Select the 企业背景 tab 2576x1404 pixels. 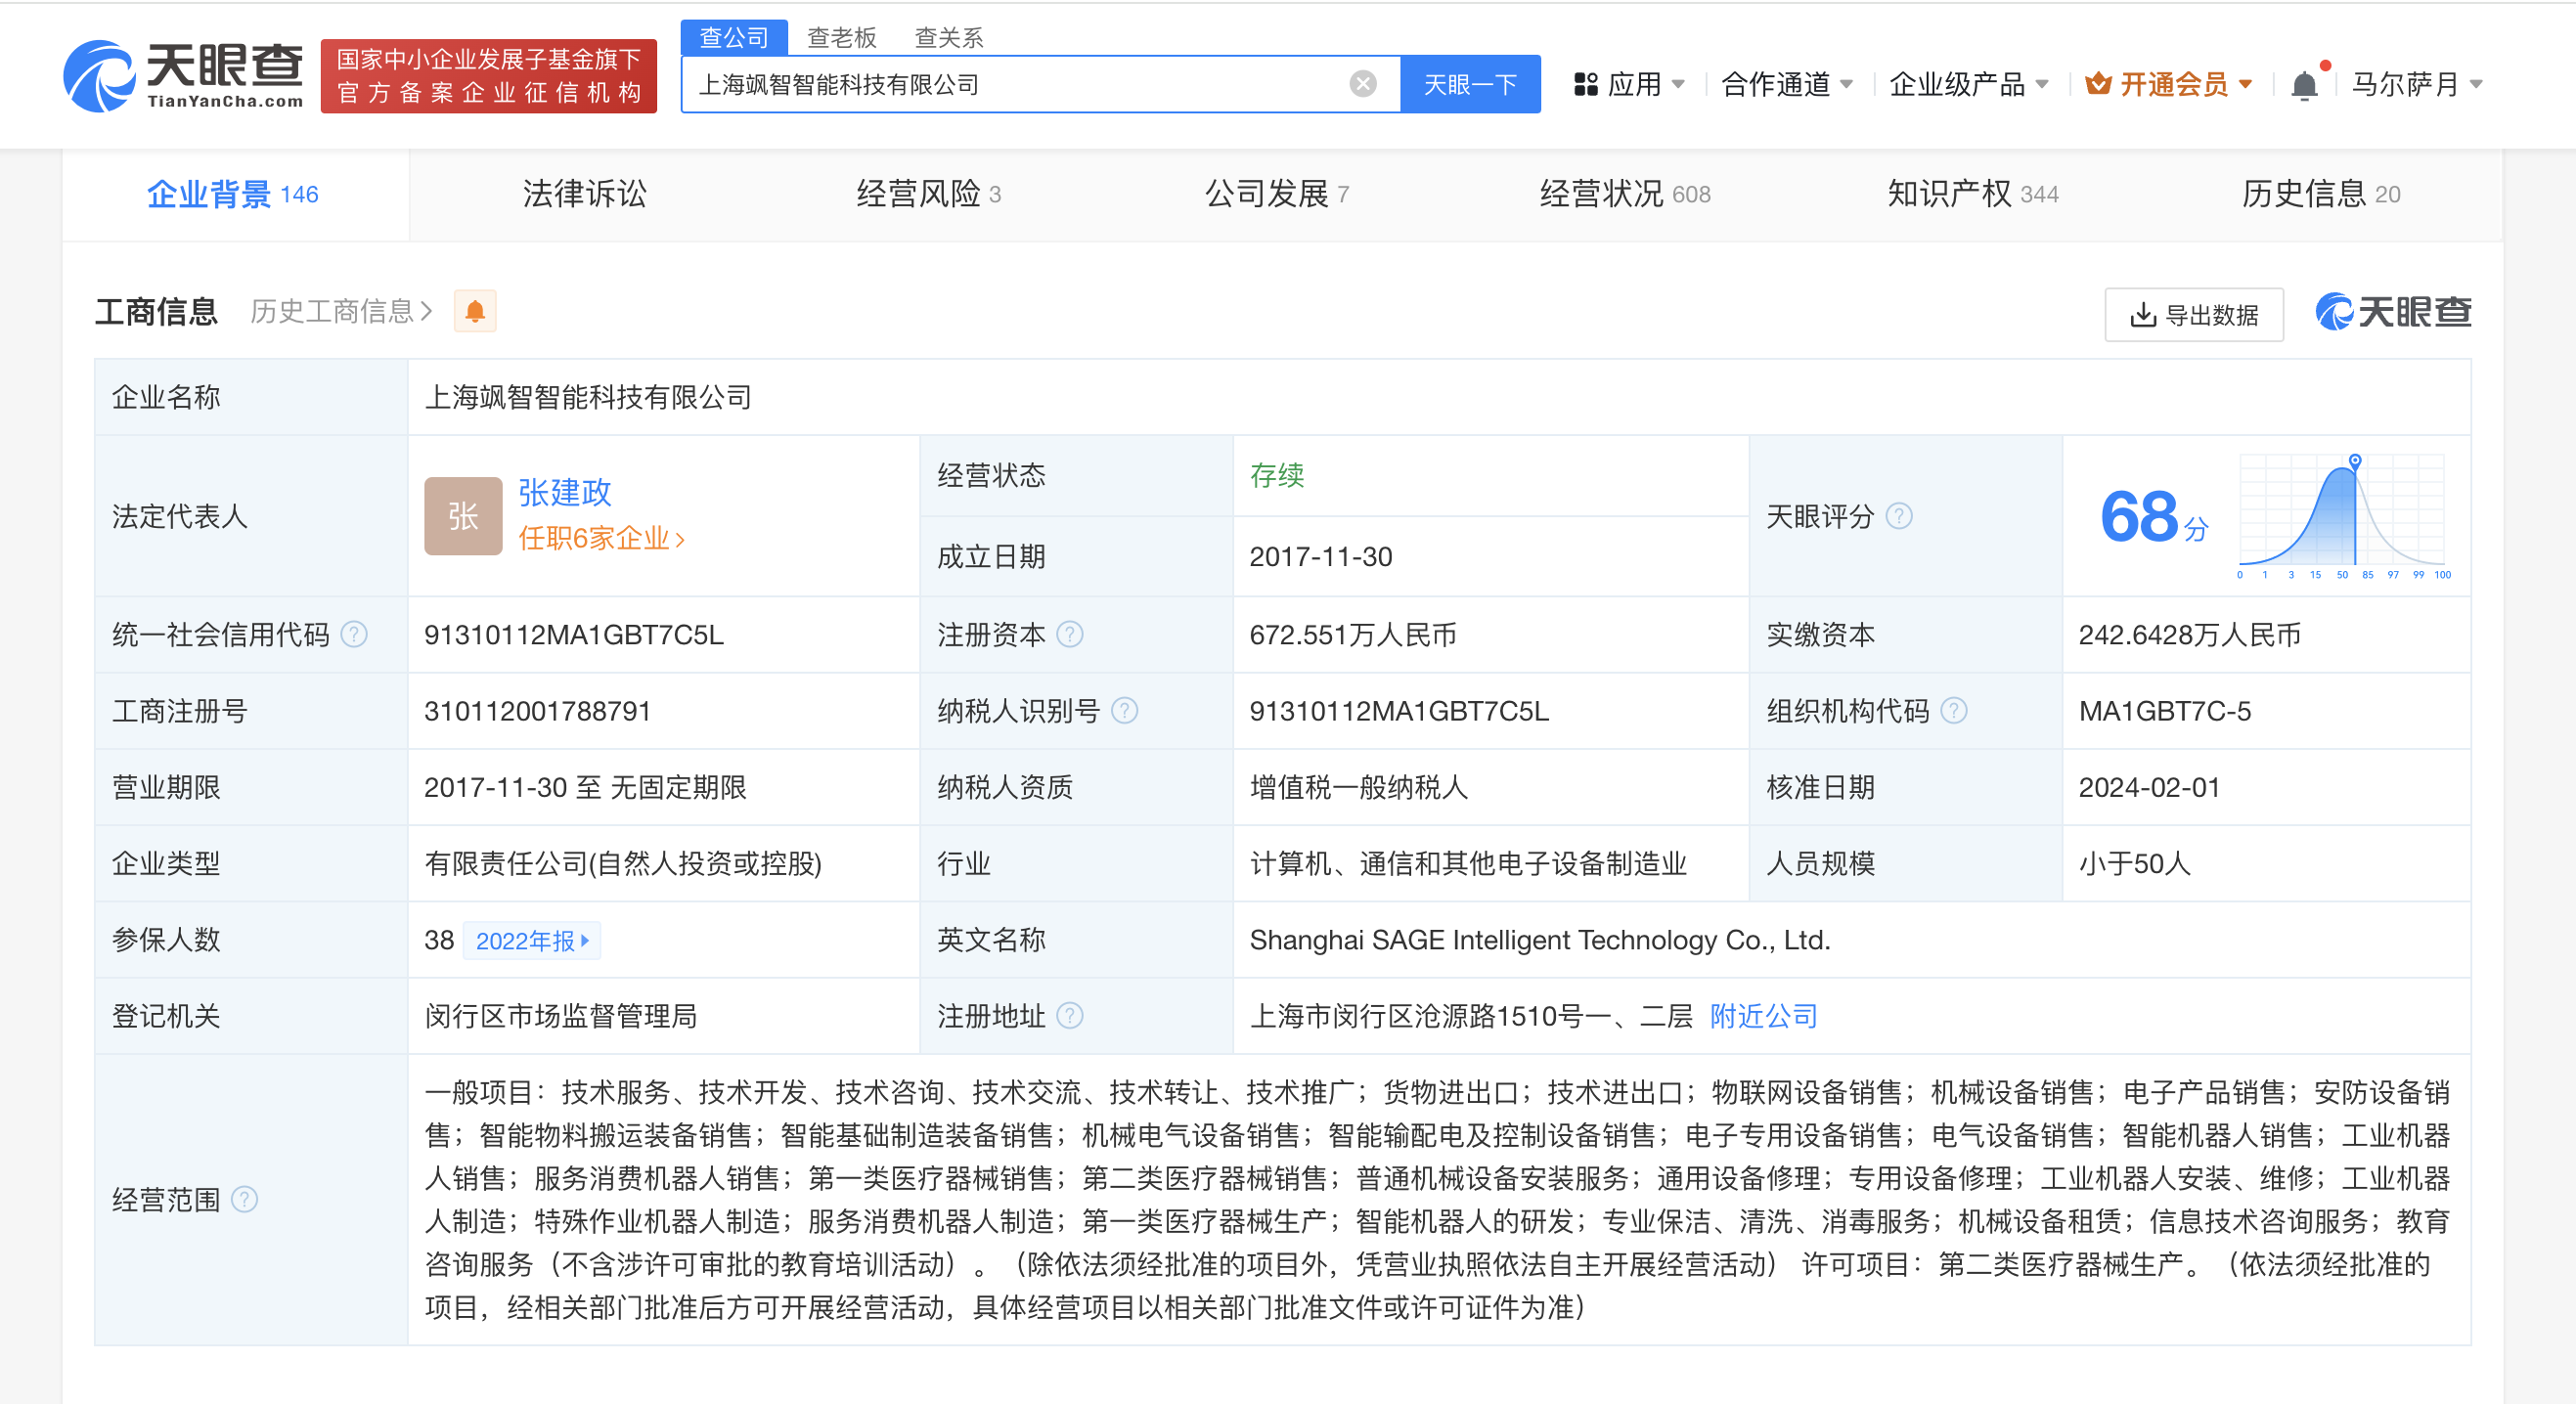(234, 194)
